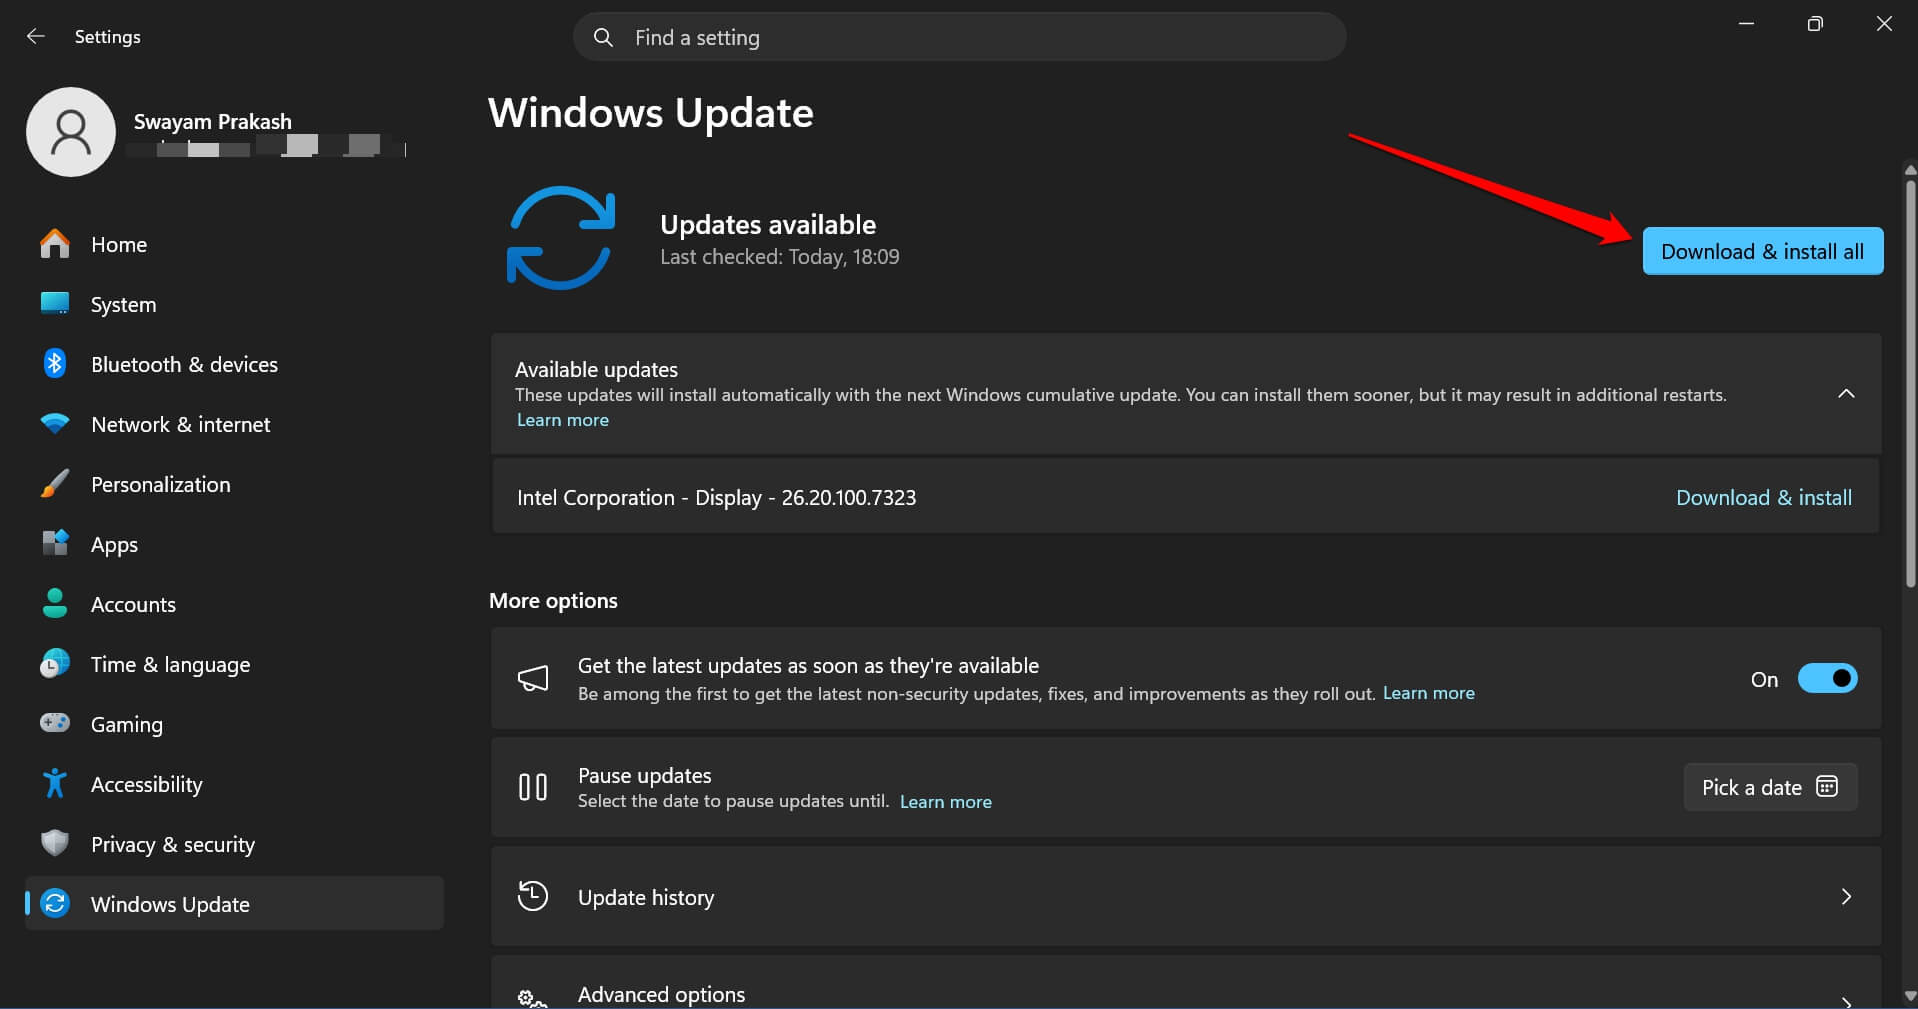Click Download & install for Intel Display
Image resolution: width=1918 pixels, height=1009 pixels.
(x=1764, y=497)
